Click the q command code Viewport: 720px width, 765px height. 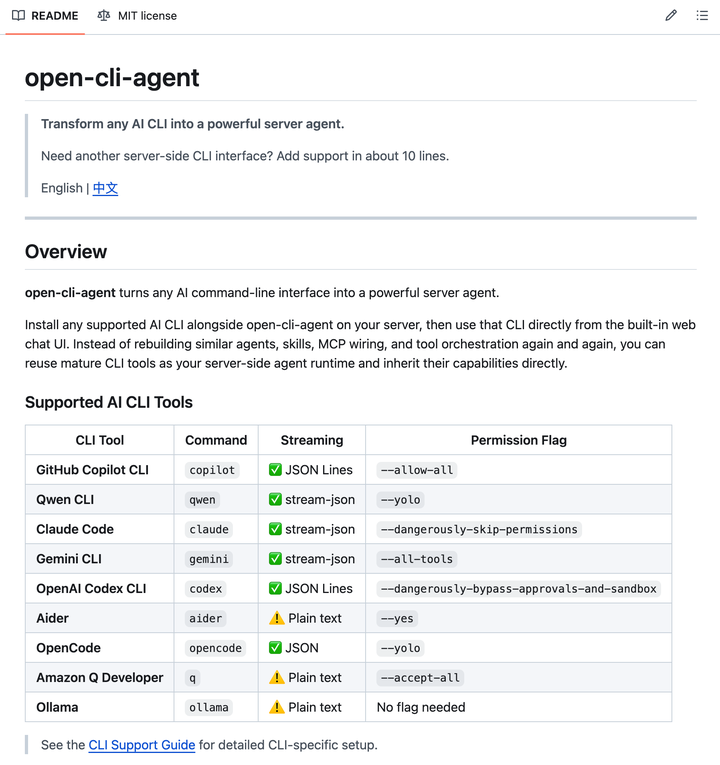click(x=193, y=678)
